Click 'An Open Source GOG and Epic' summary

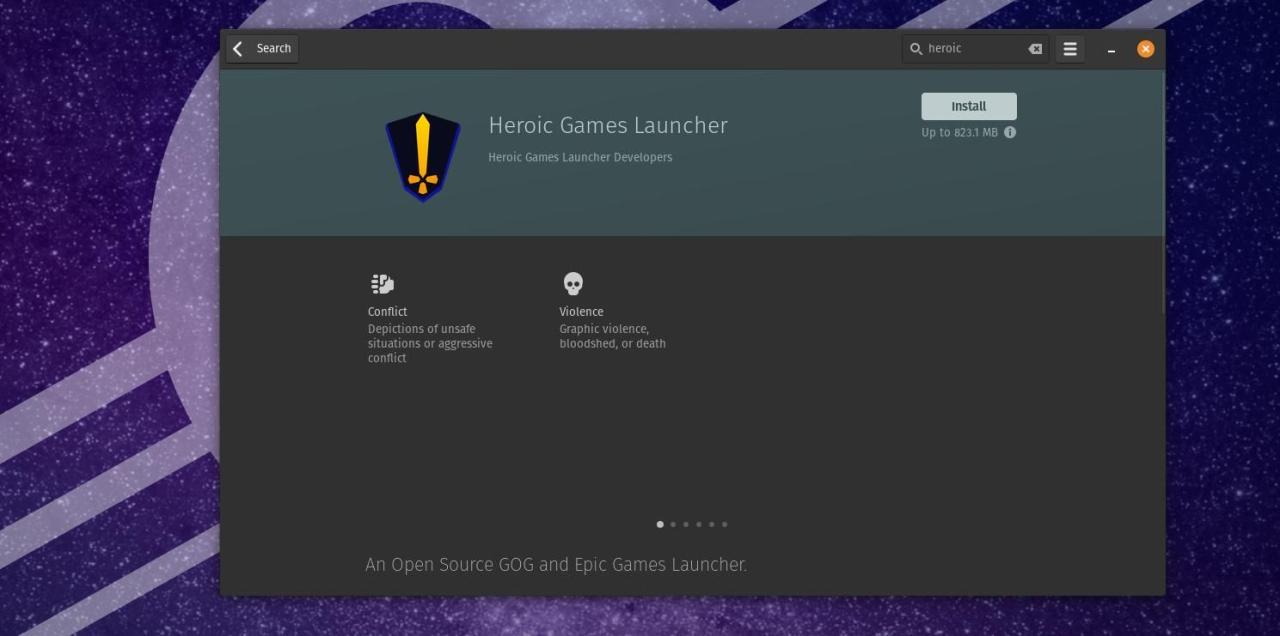(x=556, y=564)
